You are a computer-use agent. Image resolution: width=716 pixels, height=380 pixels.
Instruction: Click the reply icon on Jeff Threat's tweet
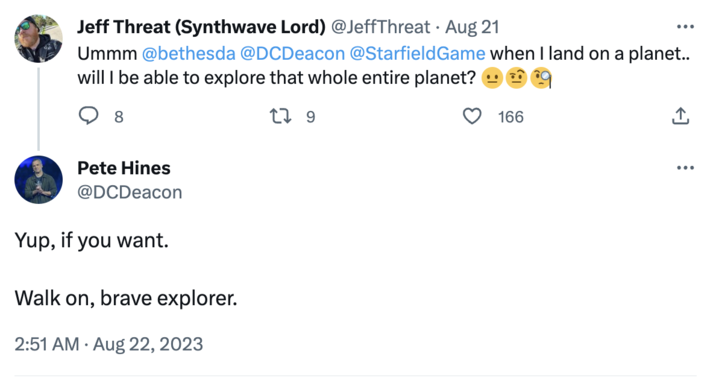tap(88, 116)
